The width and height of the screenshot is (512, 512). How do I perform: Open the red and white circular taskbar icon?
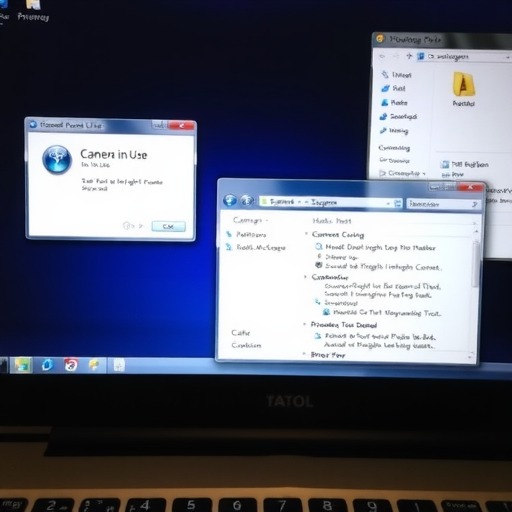tap(71, 365)
